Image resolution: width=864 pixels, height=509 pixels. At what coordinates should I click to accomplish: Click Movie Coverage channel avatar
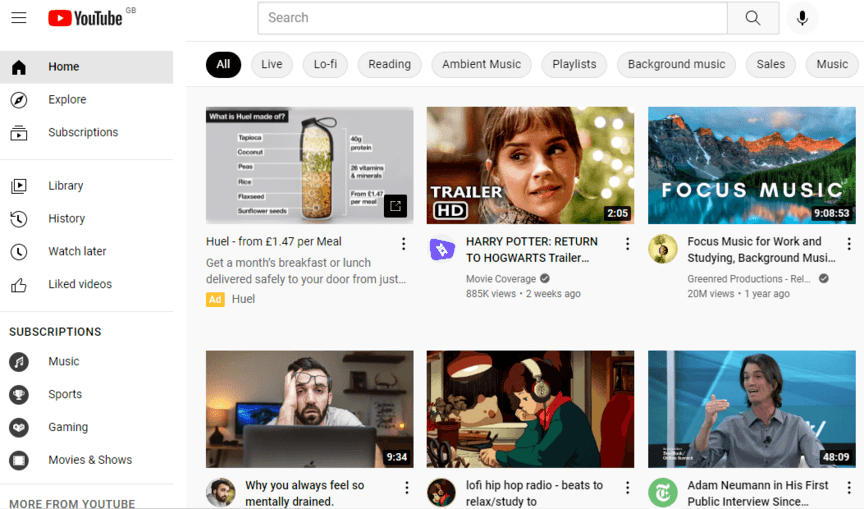coord(442,249)
